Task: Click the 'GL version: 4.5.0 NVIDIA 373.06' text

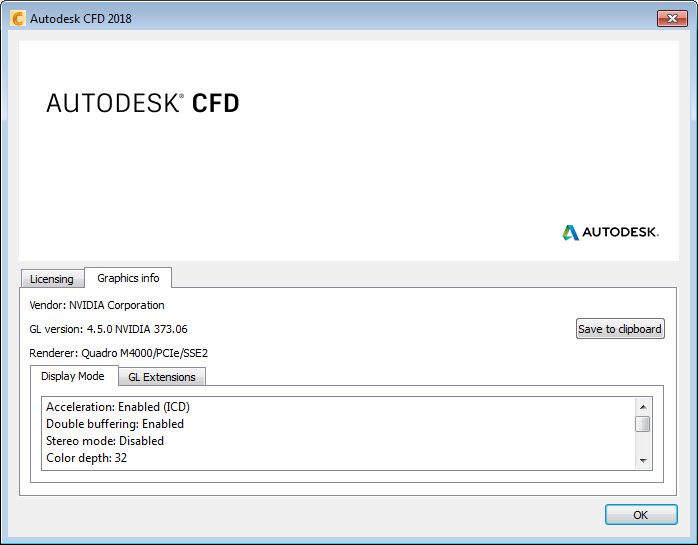Action: [109, 329]
